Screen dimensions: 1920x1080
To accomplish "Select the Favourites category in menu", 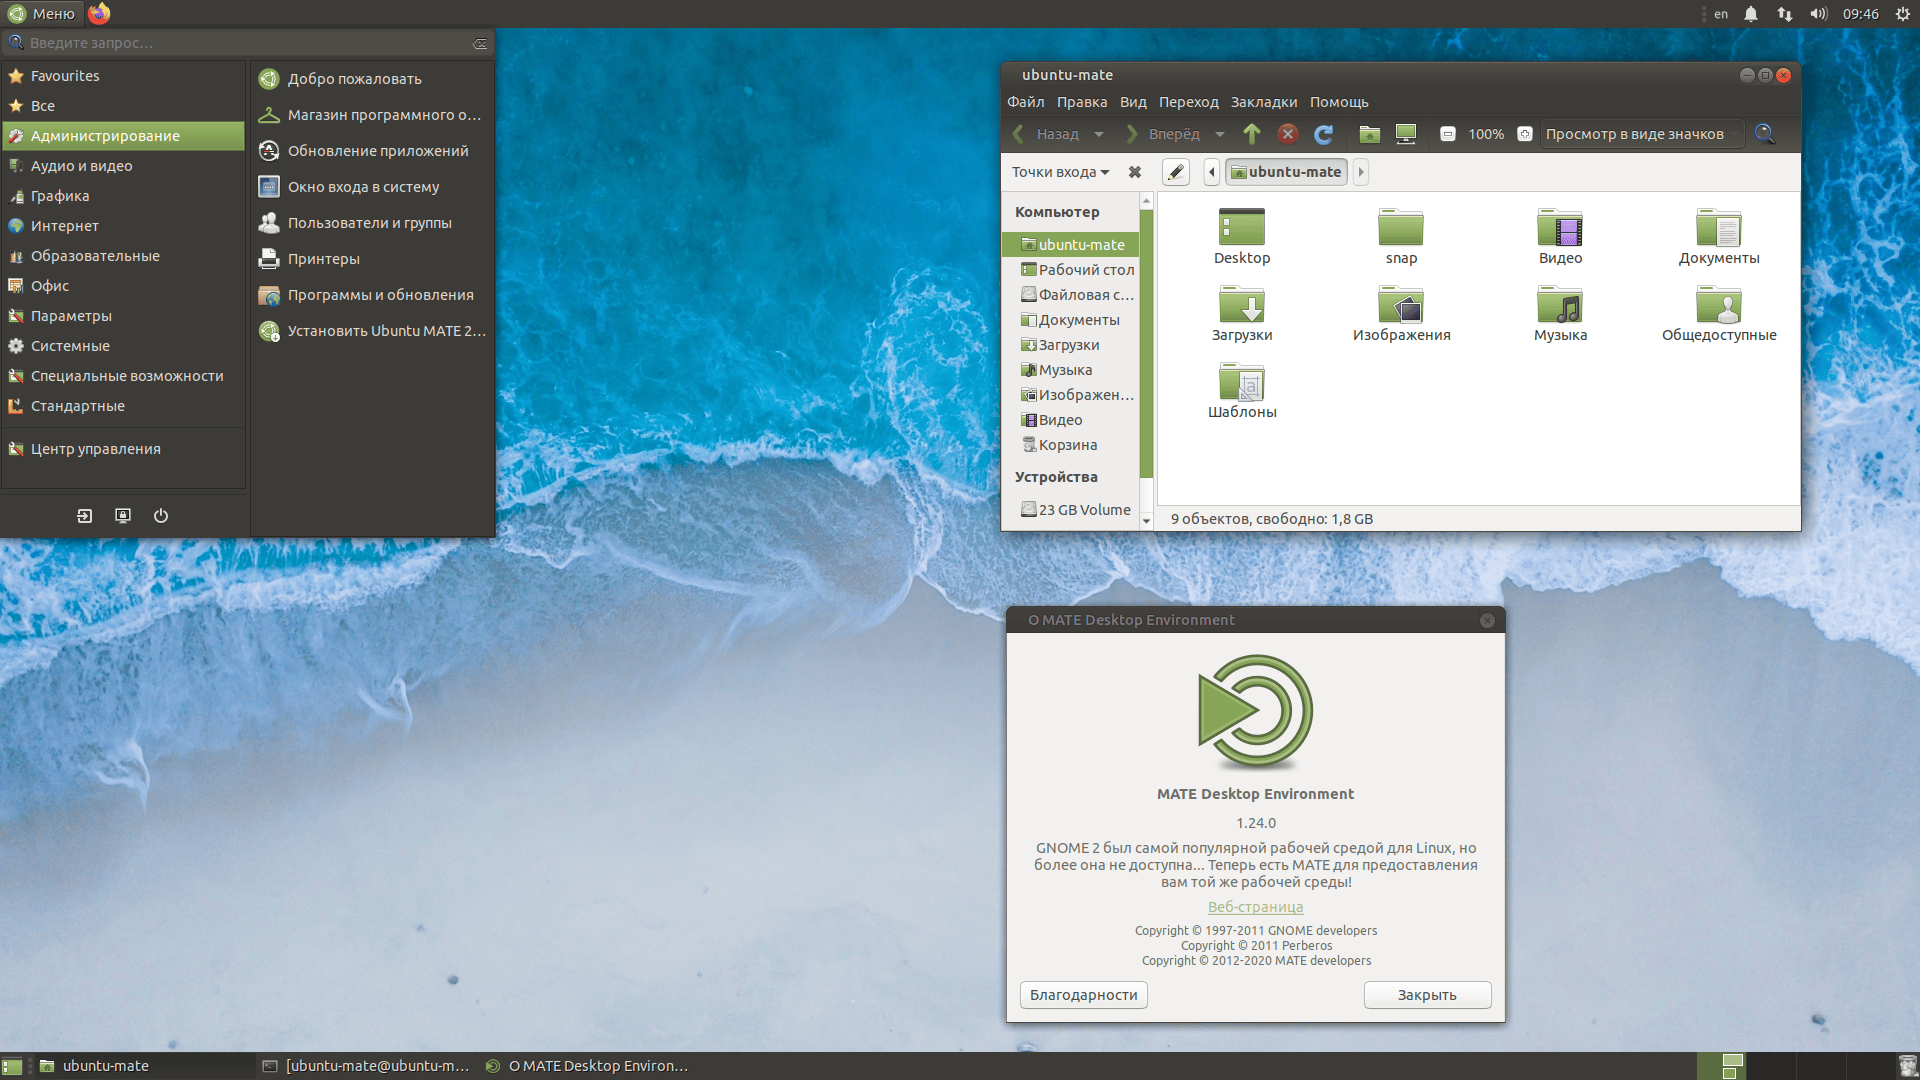I will (x=123, y=76).
